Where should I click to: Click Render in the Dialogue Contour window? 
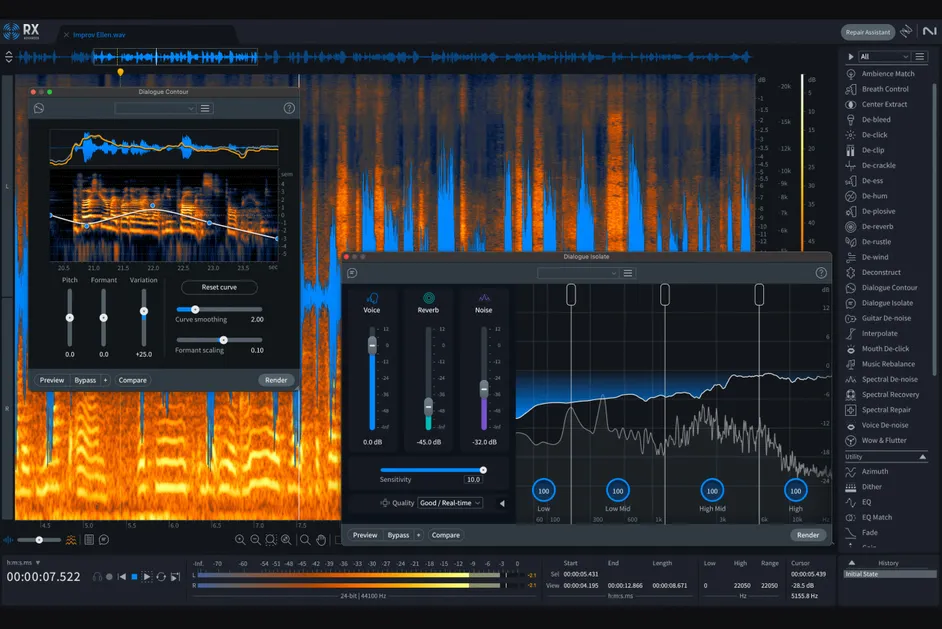tap(276, 380)
